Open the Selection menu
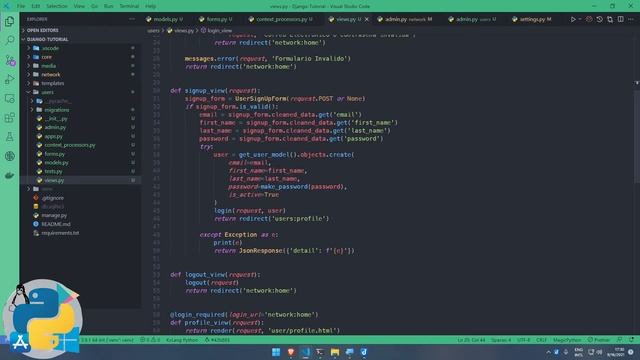The width and height of the screenshot is (640, 360). [x=56, y=6]
